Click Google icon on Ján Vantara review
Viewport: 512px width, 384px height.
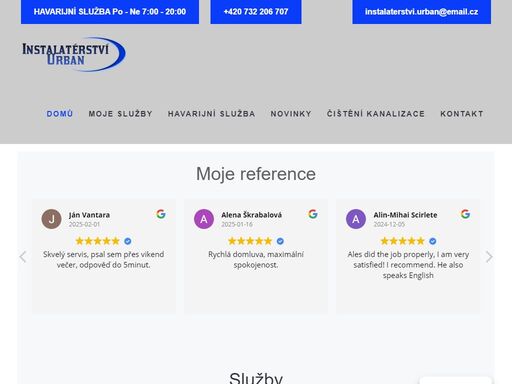click(161, 214)
